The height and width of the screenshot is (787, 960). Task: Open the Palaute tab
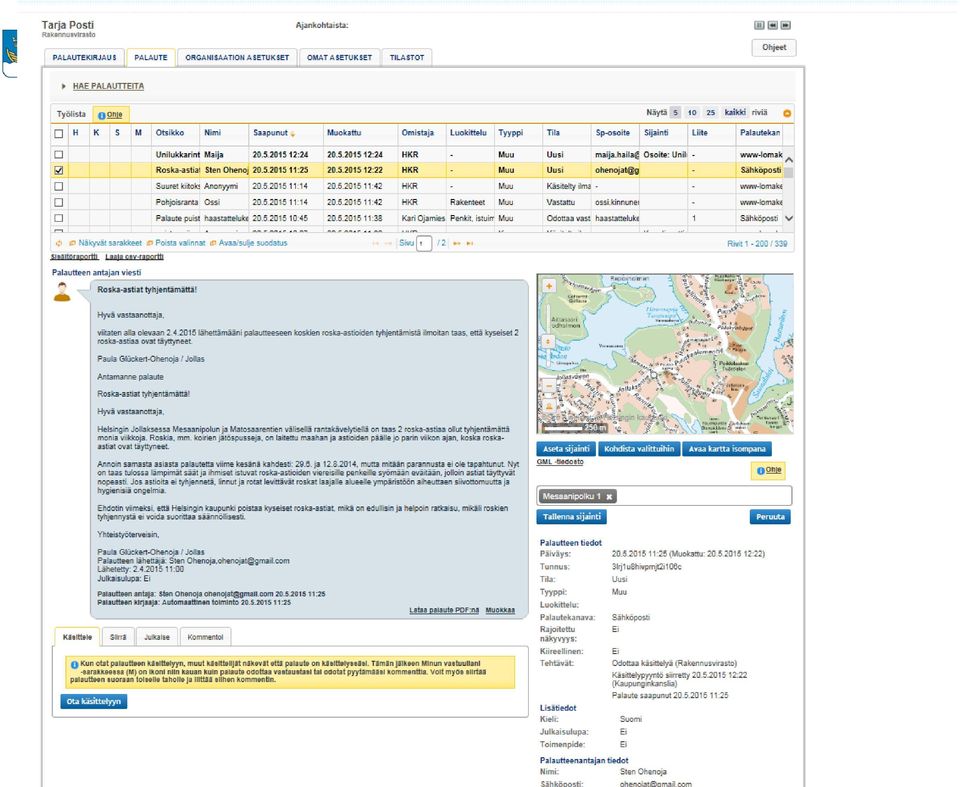pyautogui.click(x=151, y=58)
